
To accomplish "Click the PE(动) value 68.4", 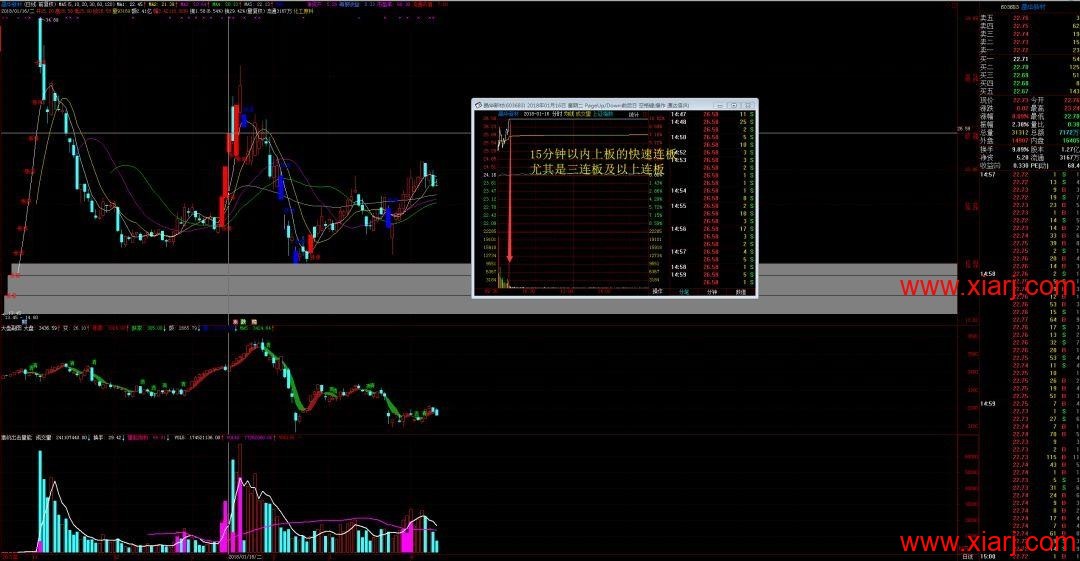I will [x=1073, y=165].
